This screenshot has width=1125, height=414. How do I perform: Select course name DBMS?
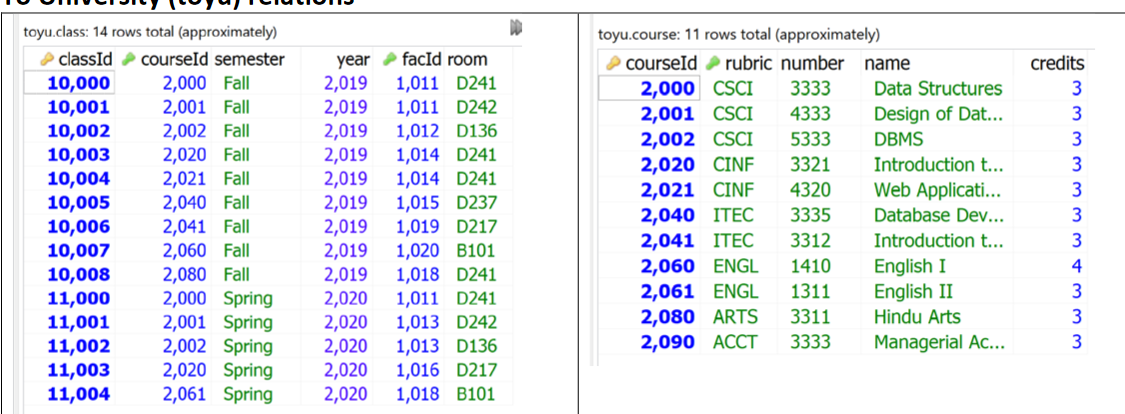tap(898, 139)
